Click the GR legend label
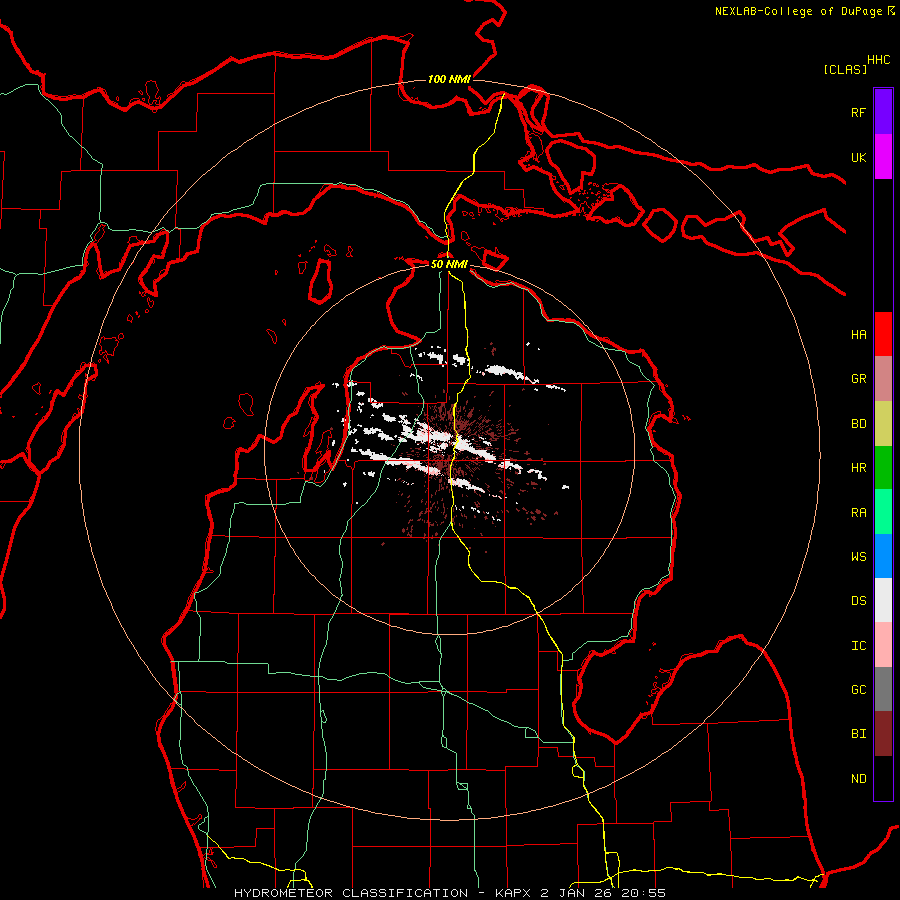Viewport: 900px width, 900px height. (858, 379)
